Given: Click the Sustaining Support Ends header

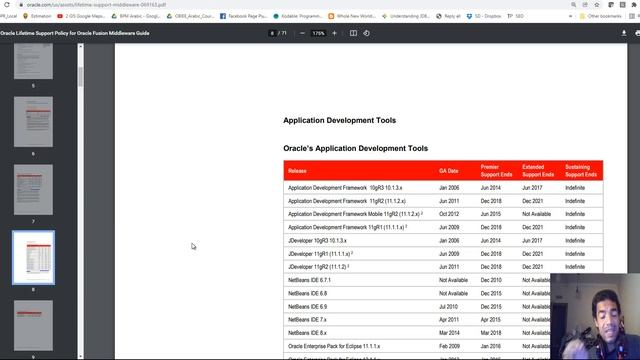Looking at the screenshot, I should tap(581, 171).
